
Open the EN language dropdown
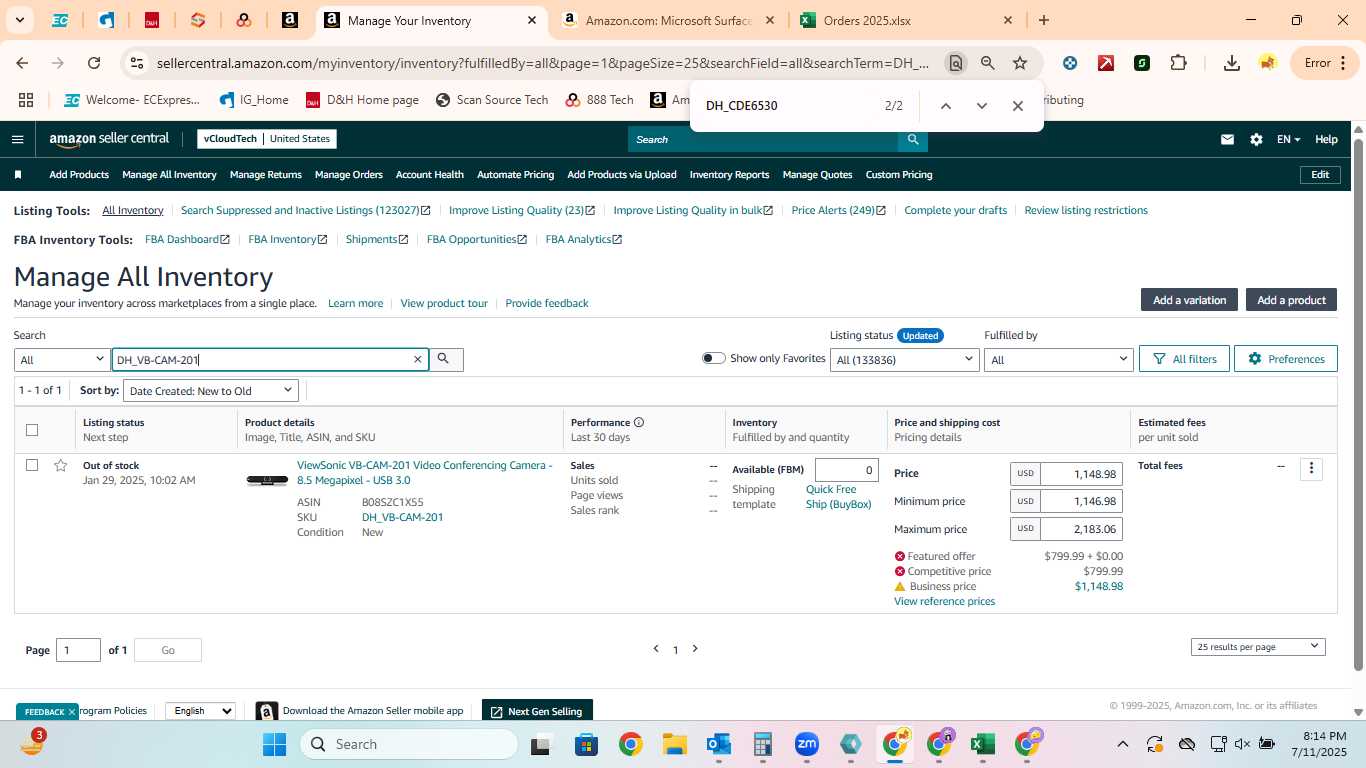(x=1288, y=139)
